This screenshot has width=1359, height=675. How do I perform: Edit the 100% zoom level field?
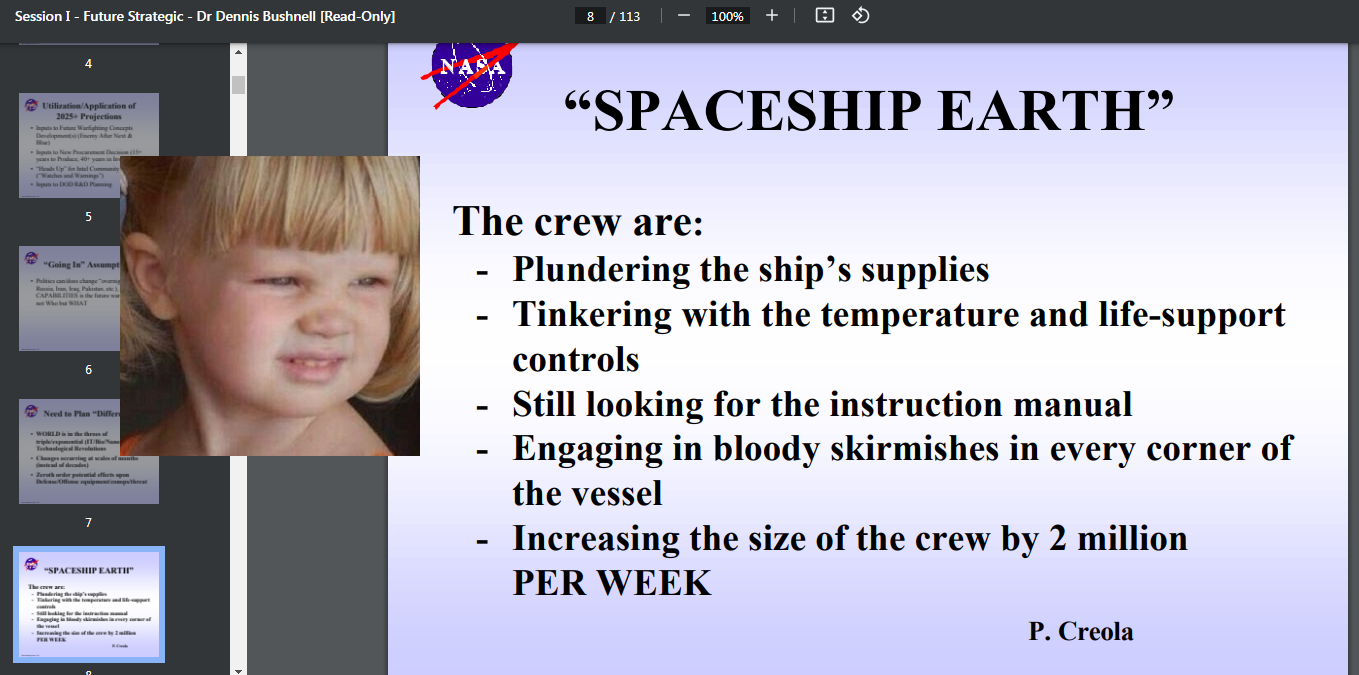[x=727, y=16]
